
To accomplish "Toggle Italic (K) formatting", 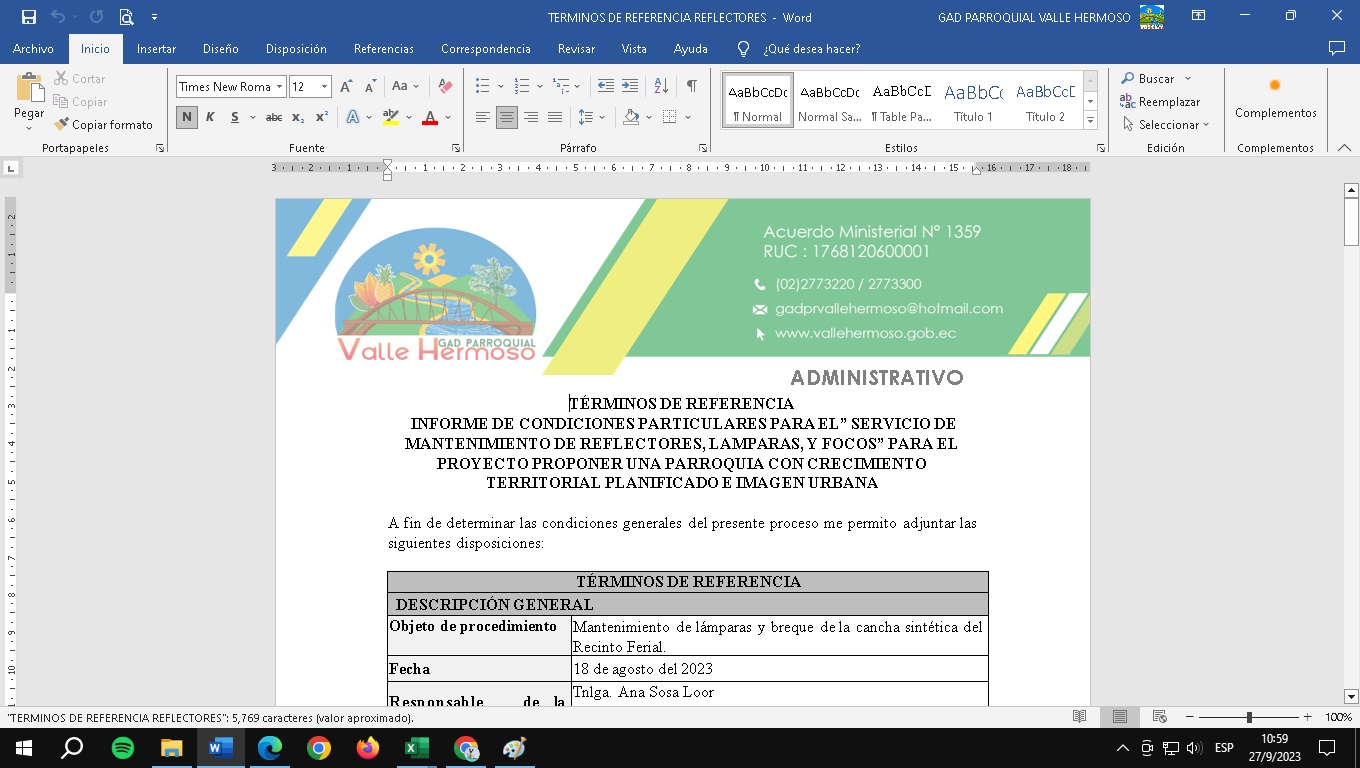I will (210, 118).
